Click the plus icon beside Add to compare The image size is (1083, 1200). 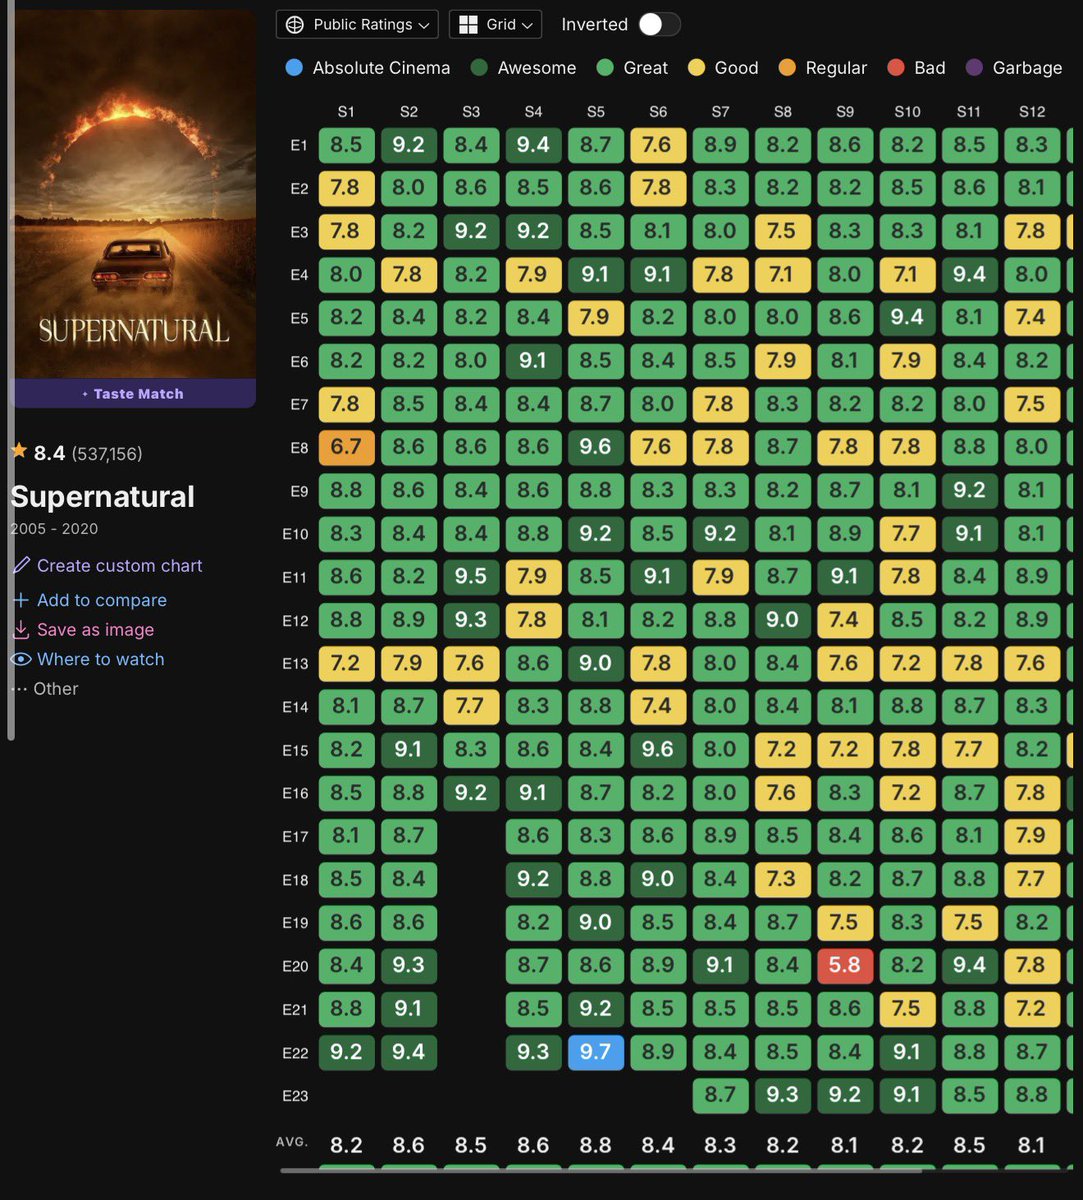pyautogui.click(x=20, y=600)
